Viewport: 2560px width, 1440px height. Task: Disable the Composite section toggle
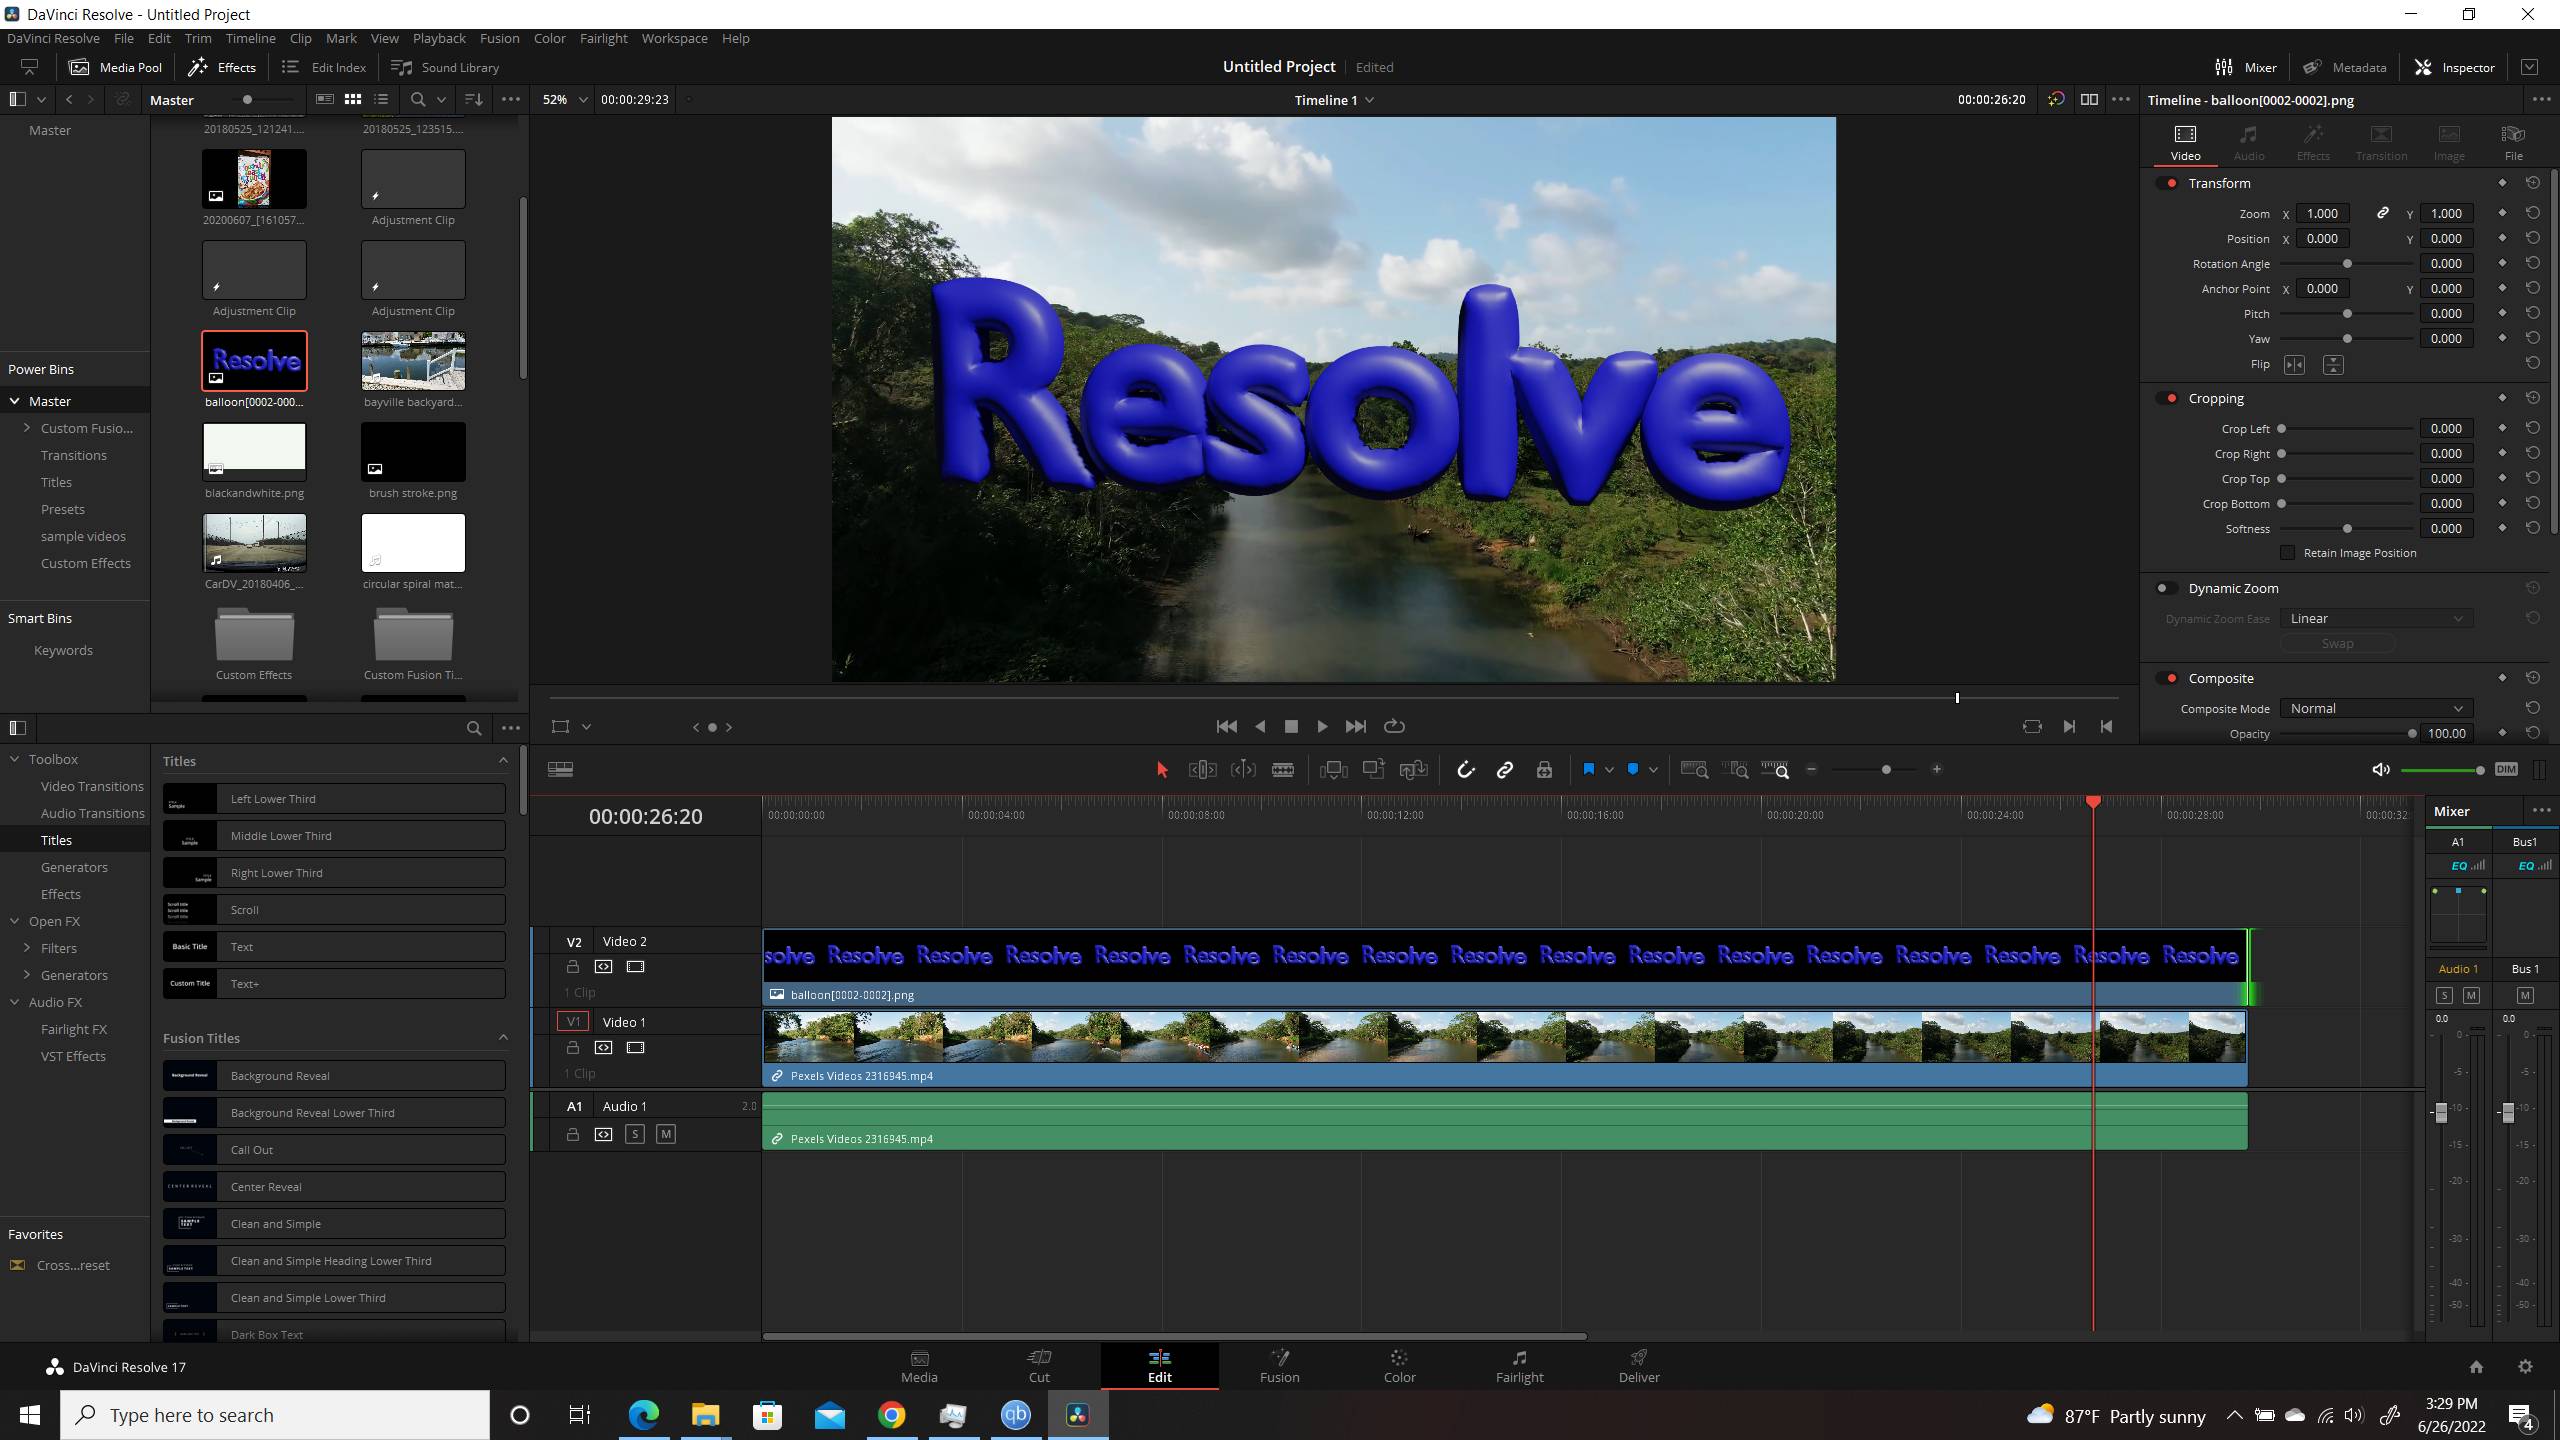click(2167, 678)
